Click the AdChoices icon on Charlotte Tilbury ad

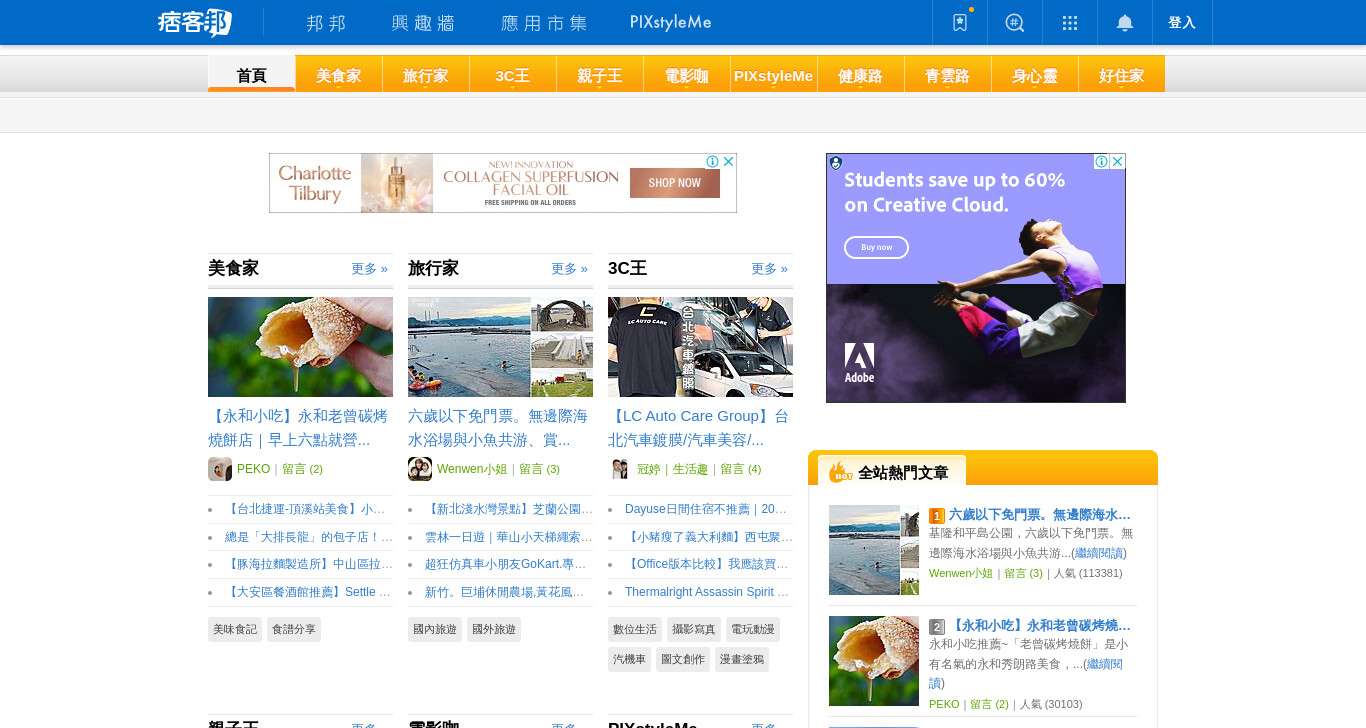(713, 161)
